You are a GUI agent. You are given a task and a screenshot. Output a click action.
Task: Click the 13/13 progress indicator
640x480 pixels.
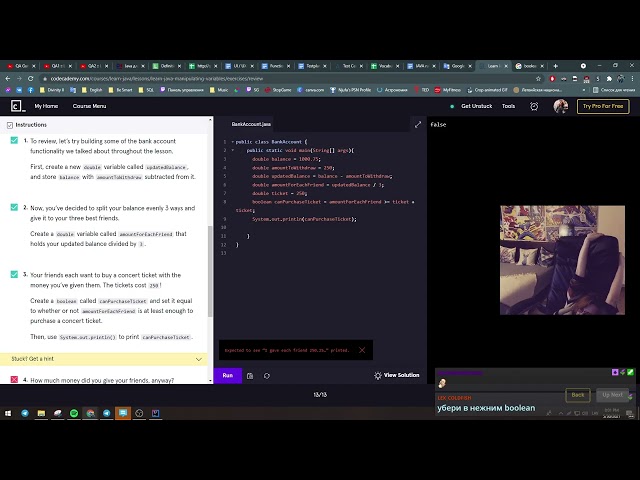(x=320, y=395)
